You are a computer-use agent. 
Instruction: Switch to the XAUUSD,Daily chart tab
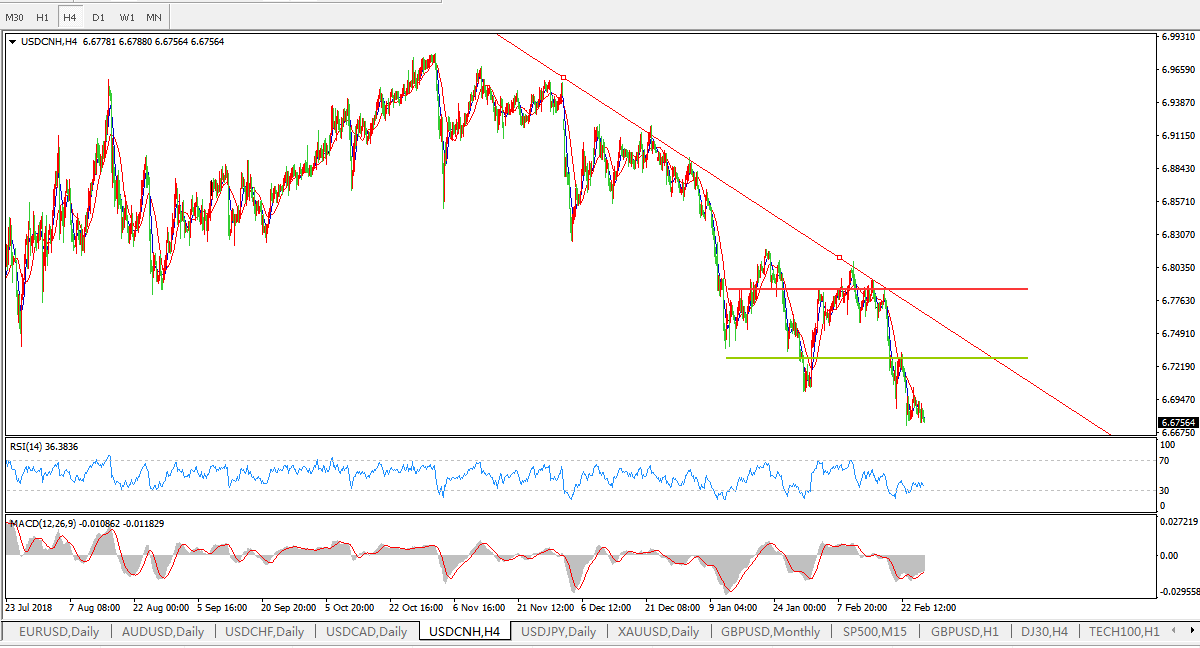[x=658, y=631]
